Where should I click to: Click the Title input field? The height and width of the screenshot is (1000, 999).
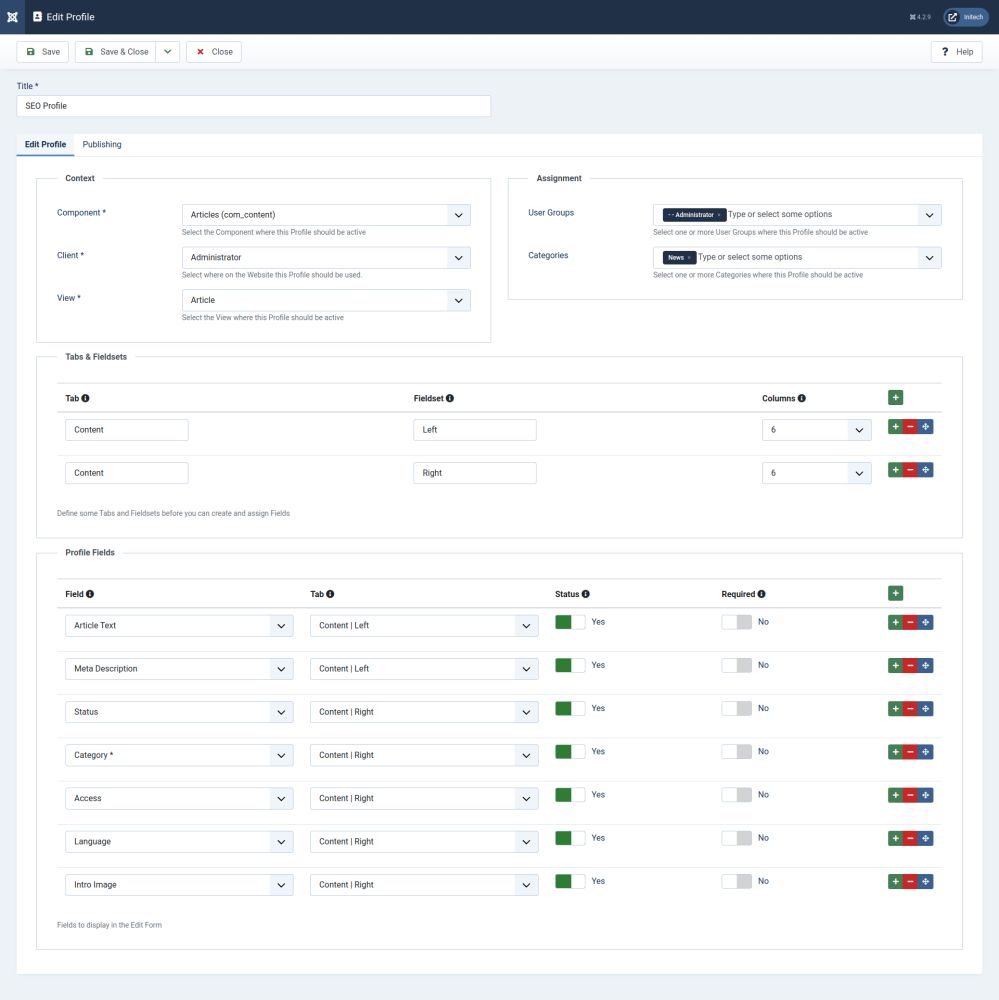[x=254, y=106]
